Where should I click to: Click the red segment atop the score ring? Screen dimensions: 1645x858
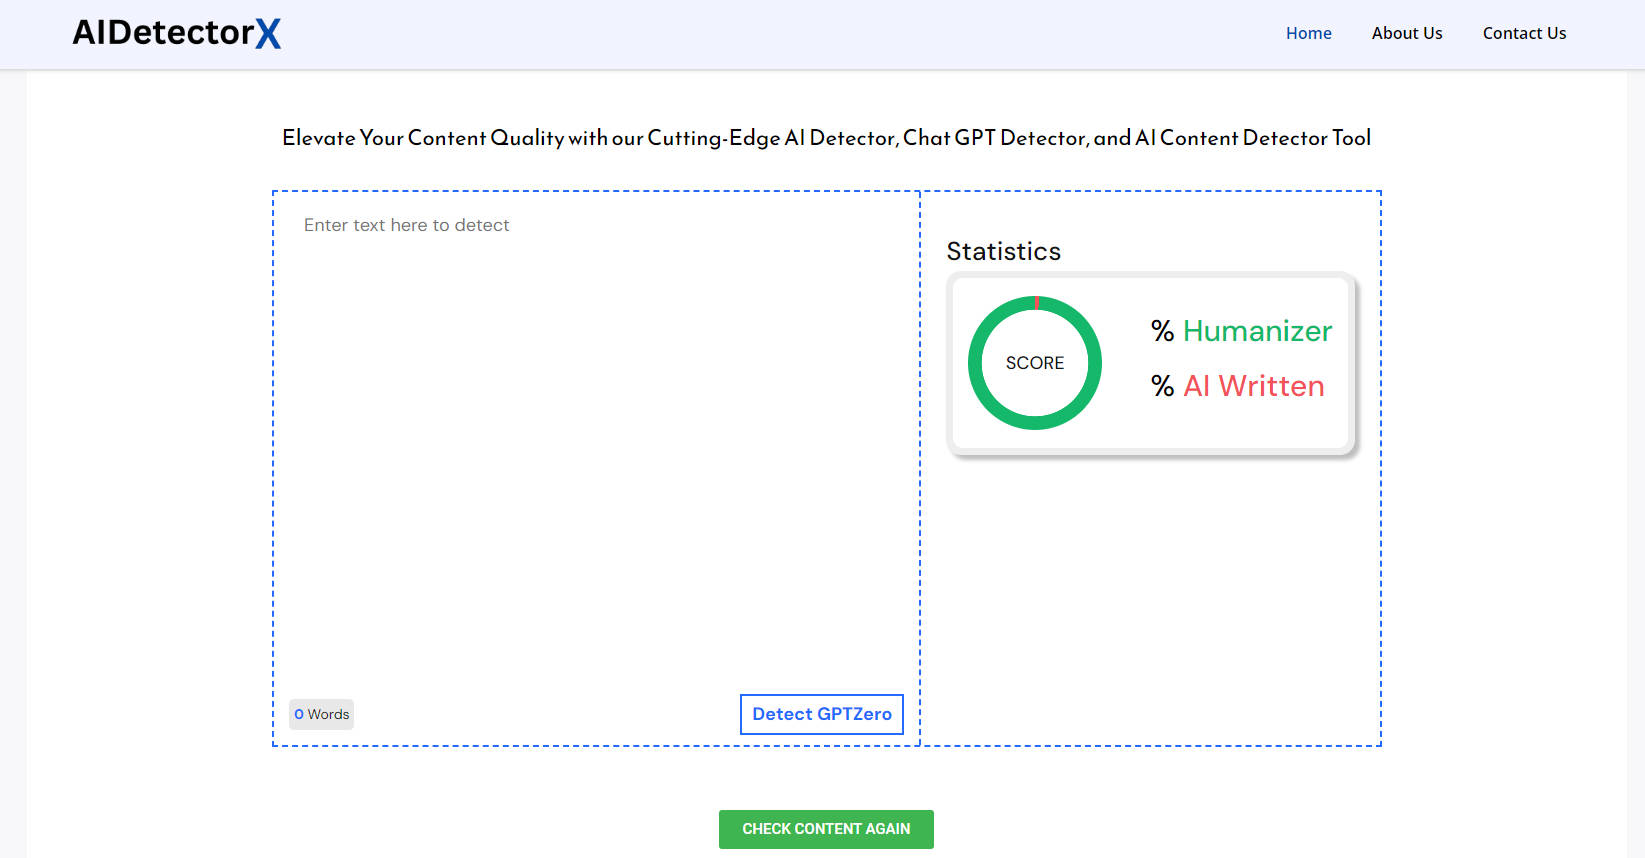coord(1037,302)
